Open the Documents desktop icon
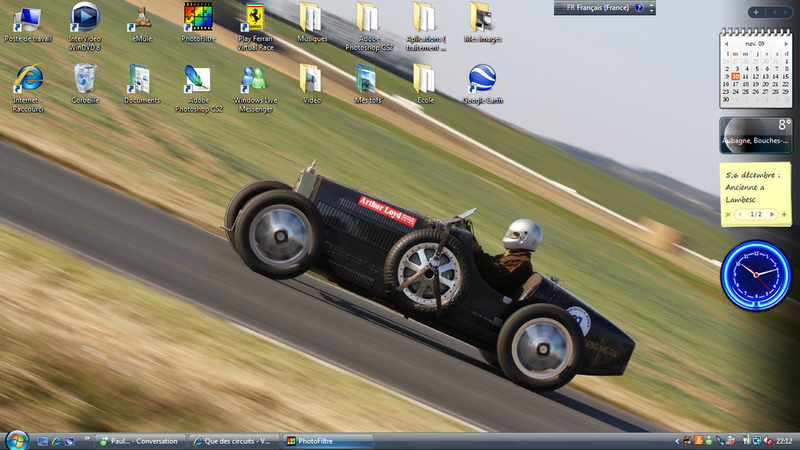The image size is (800, 450). pyautogui.click(x=141, y=84)
